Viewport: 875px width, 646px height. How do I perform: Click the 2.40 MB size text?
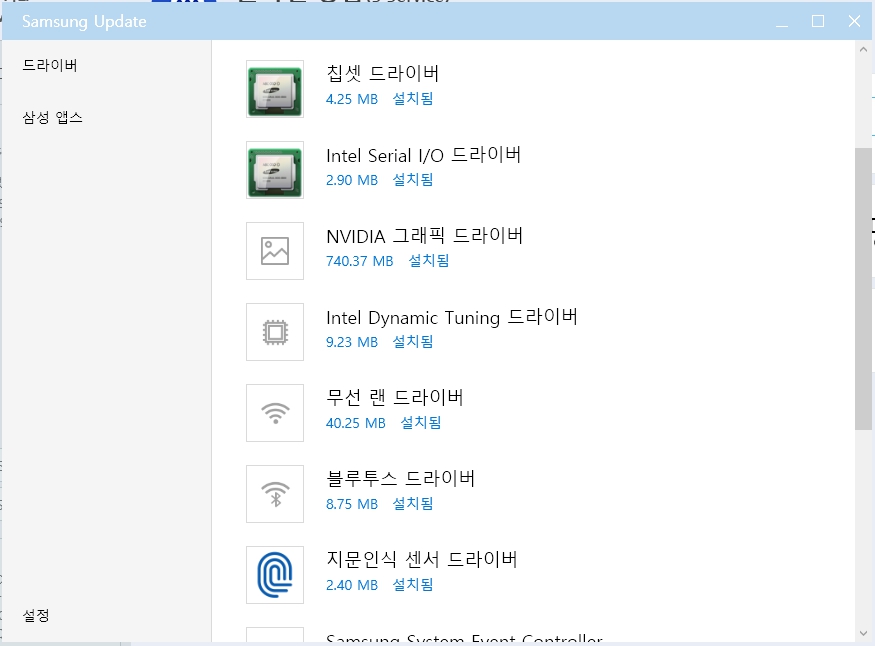pos(352,585)
